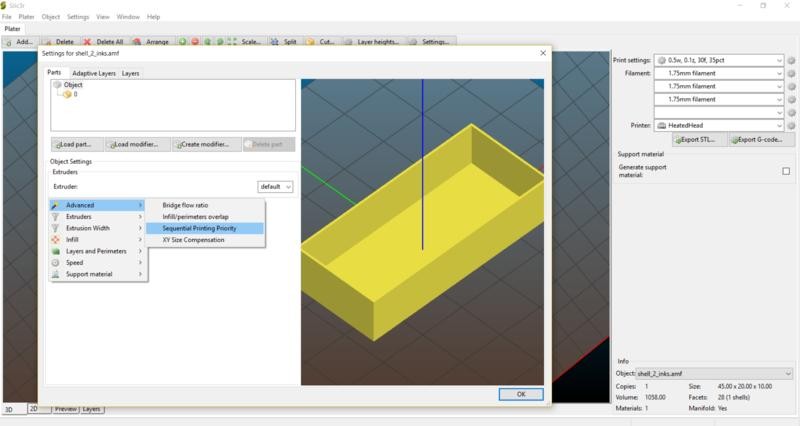The height and width of the screenshot is (426, 800).
Task: Click the gear icon beside Print settings
Action: (791, 60)
